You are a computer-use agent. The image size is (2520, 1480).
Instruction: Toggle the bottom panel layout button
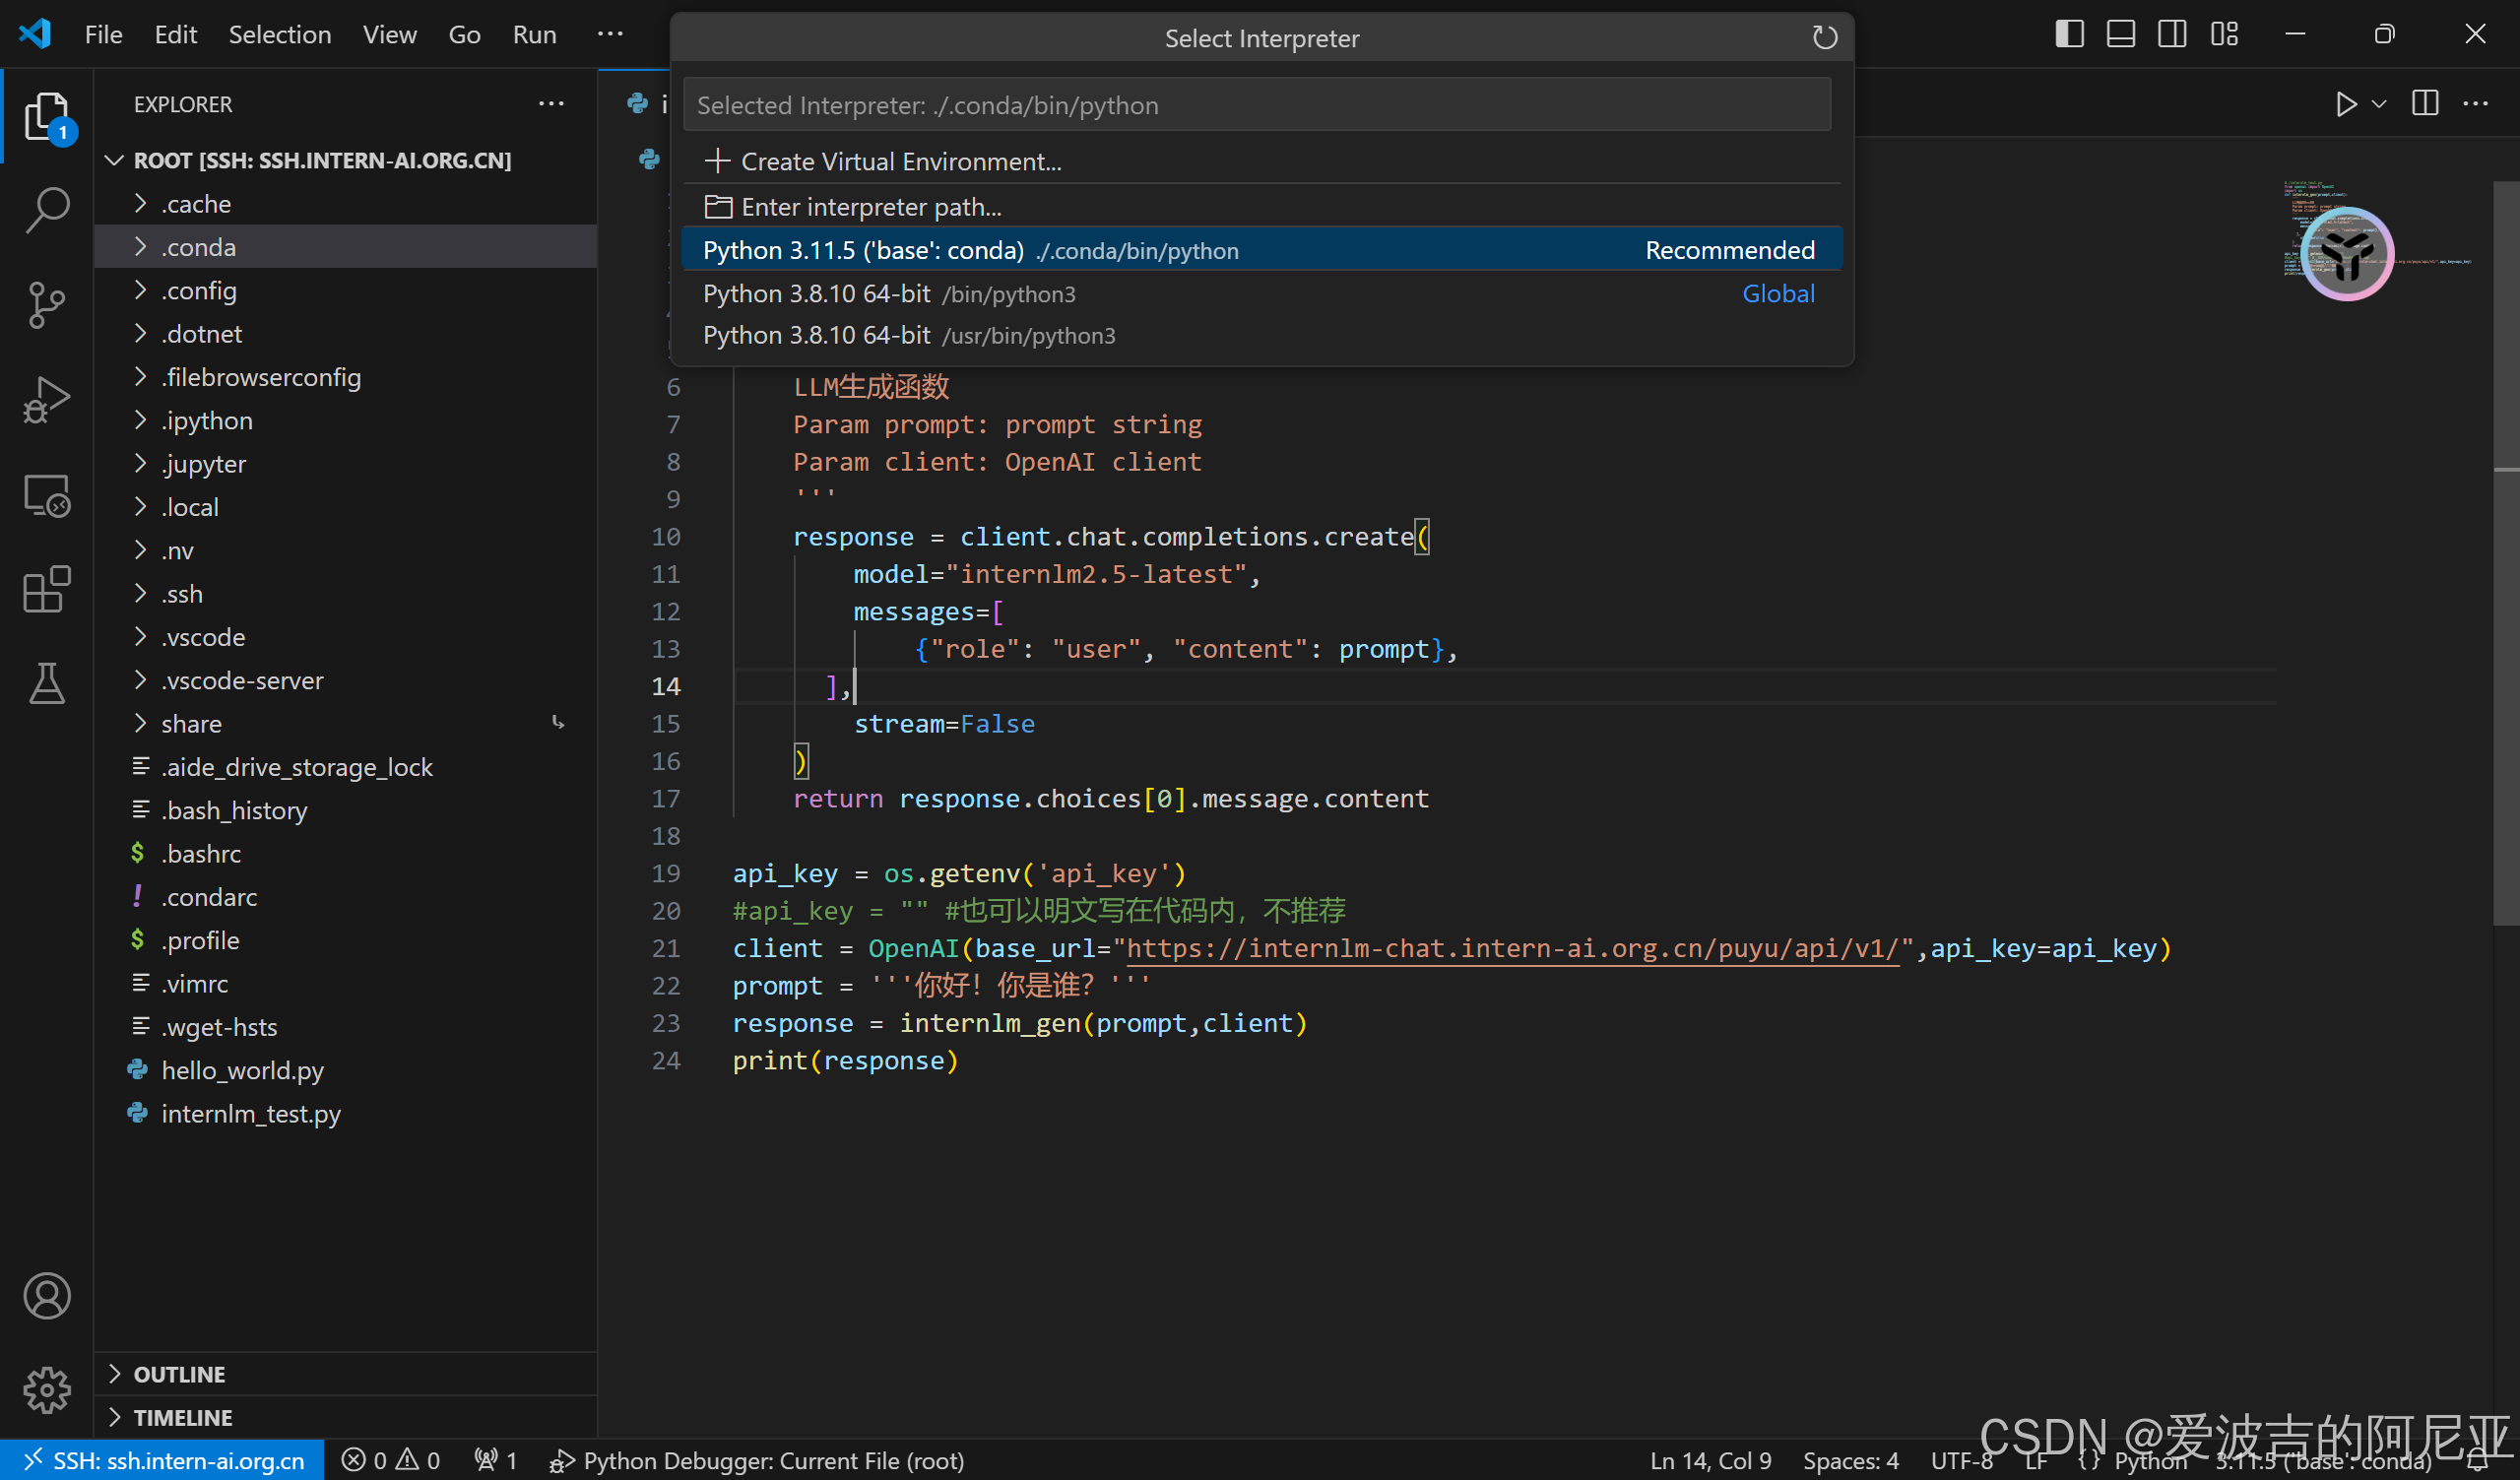point(2120,34)
